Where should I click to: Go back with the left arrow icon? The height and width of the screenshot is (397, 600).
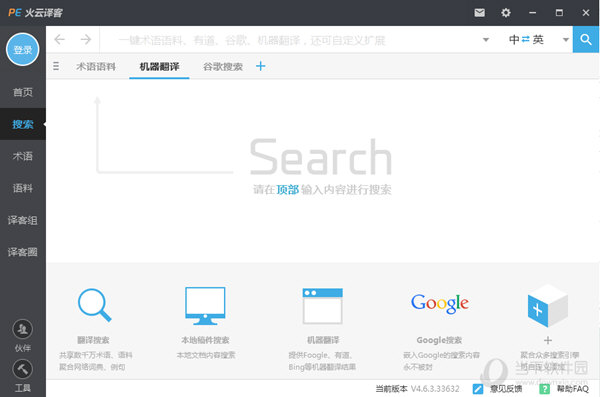click(x=60, y=39)
